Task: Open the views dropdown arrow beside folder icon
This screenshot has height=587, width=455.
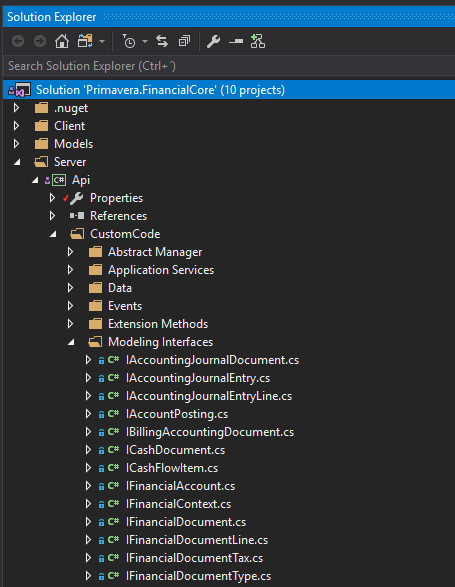Action: [x=102, y=42]
